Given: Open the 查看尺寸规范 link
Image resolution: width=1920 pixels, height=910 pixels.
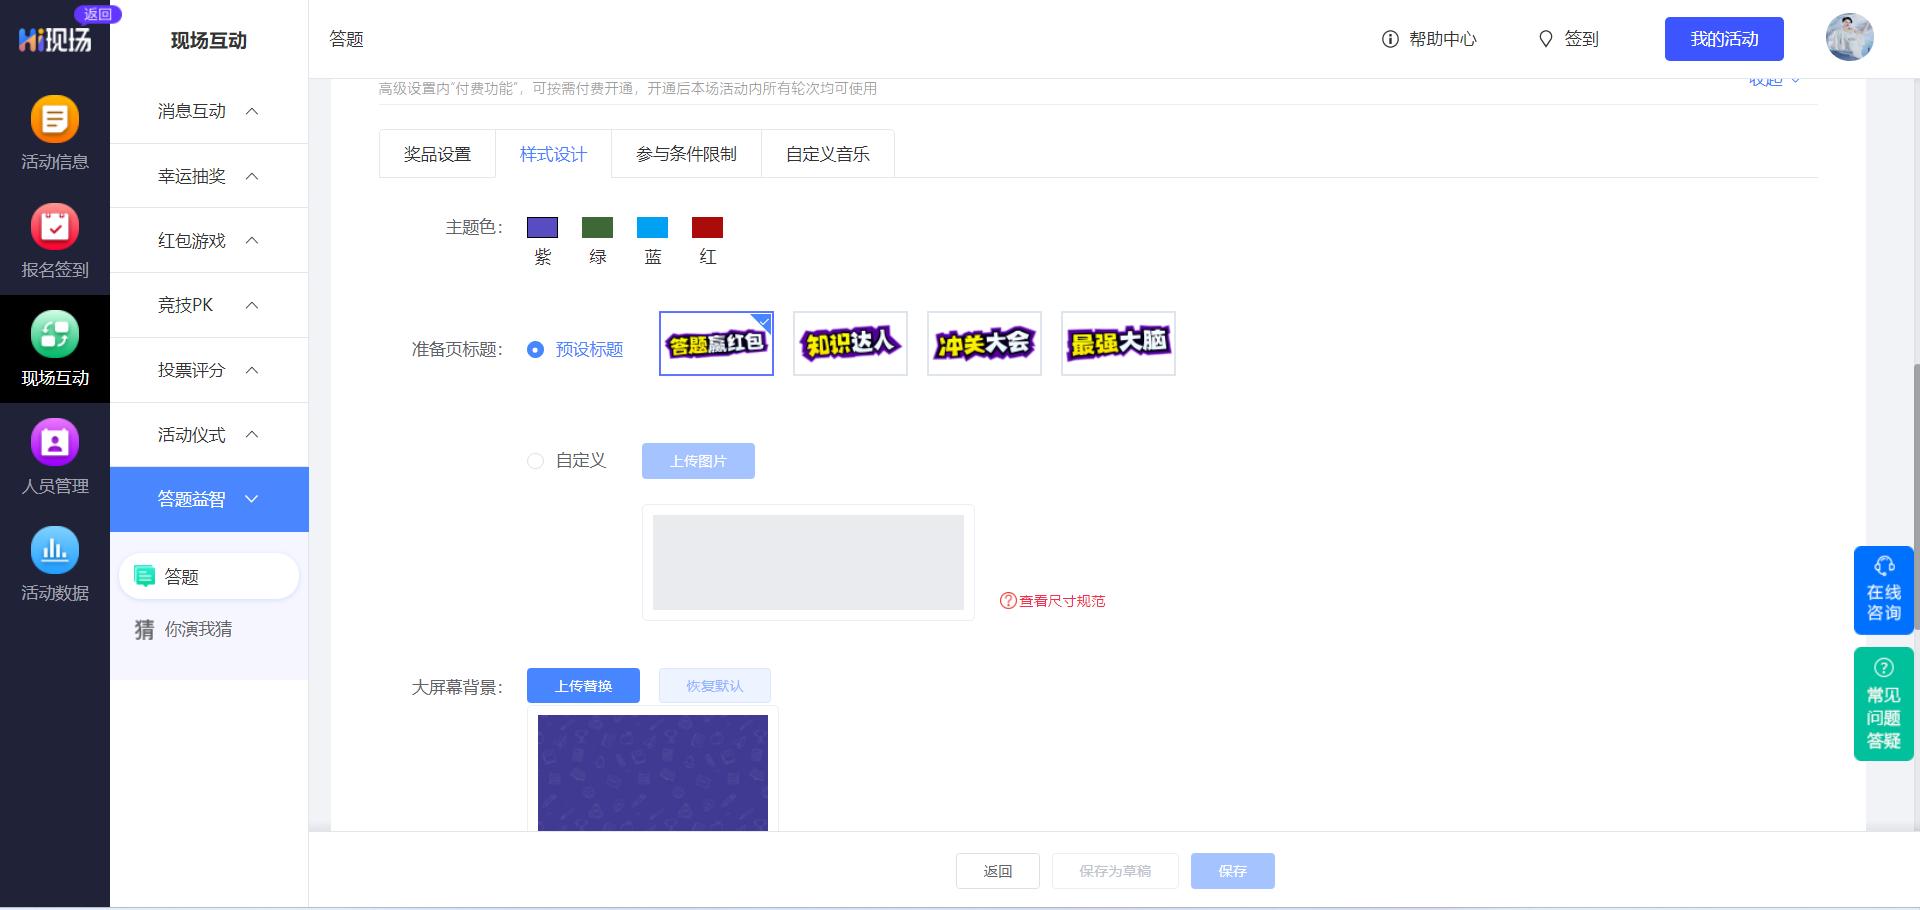Looking at the screenshot, I should click(x=1052, y=601).
